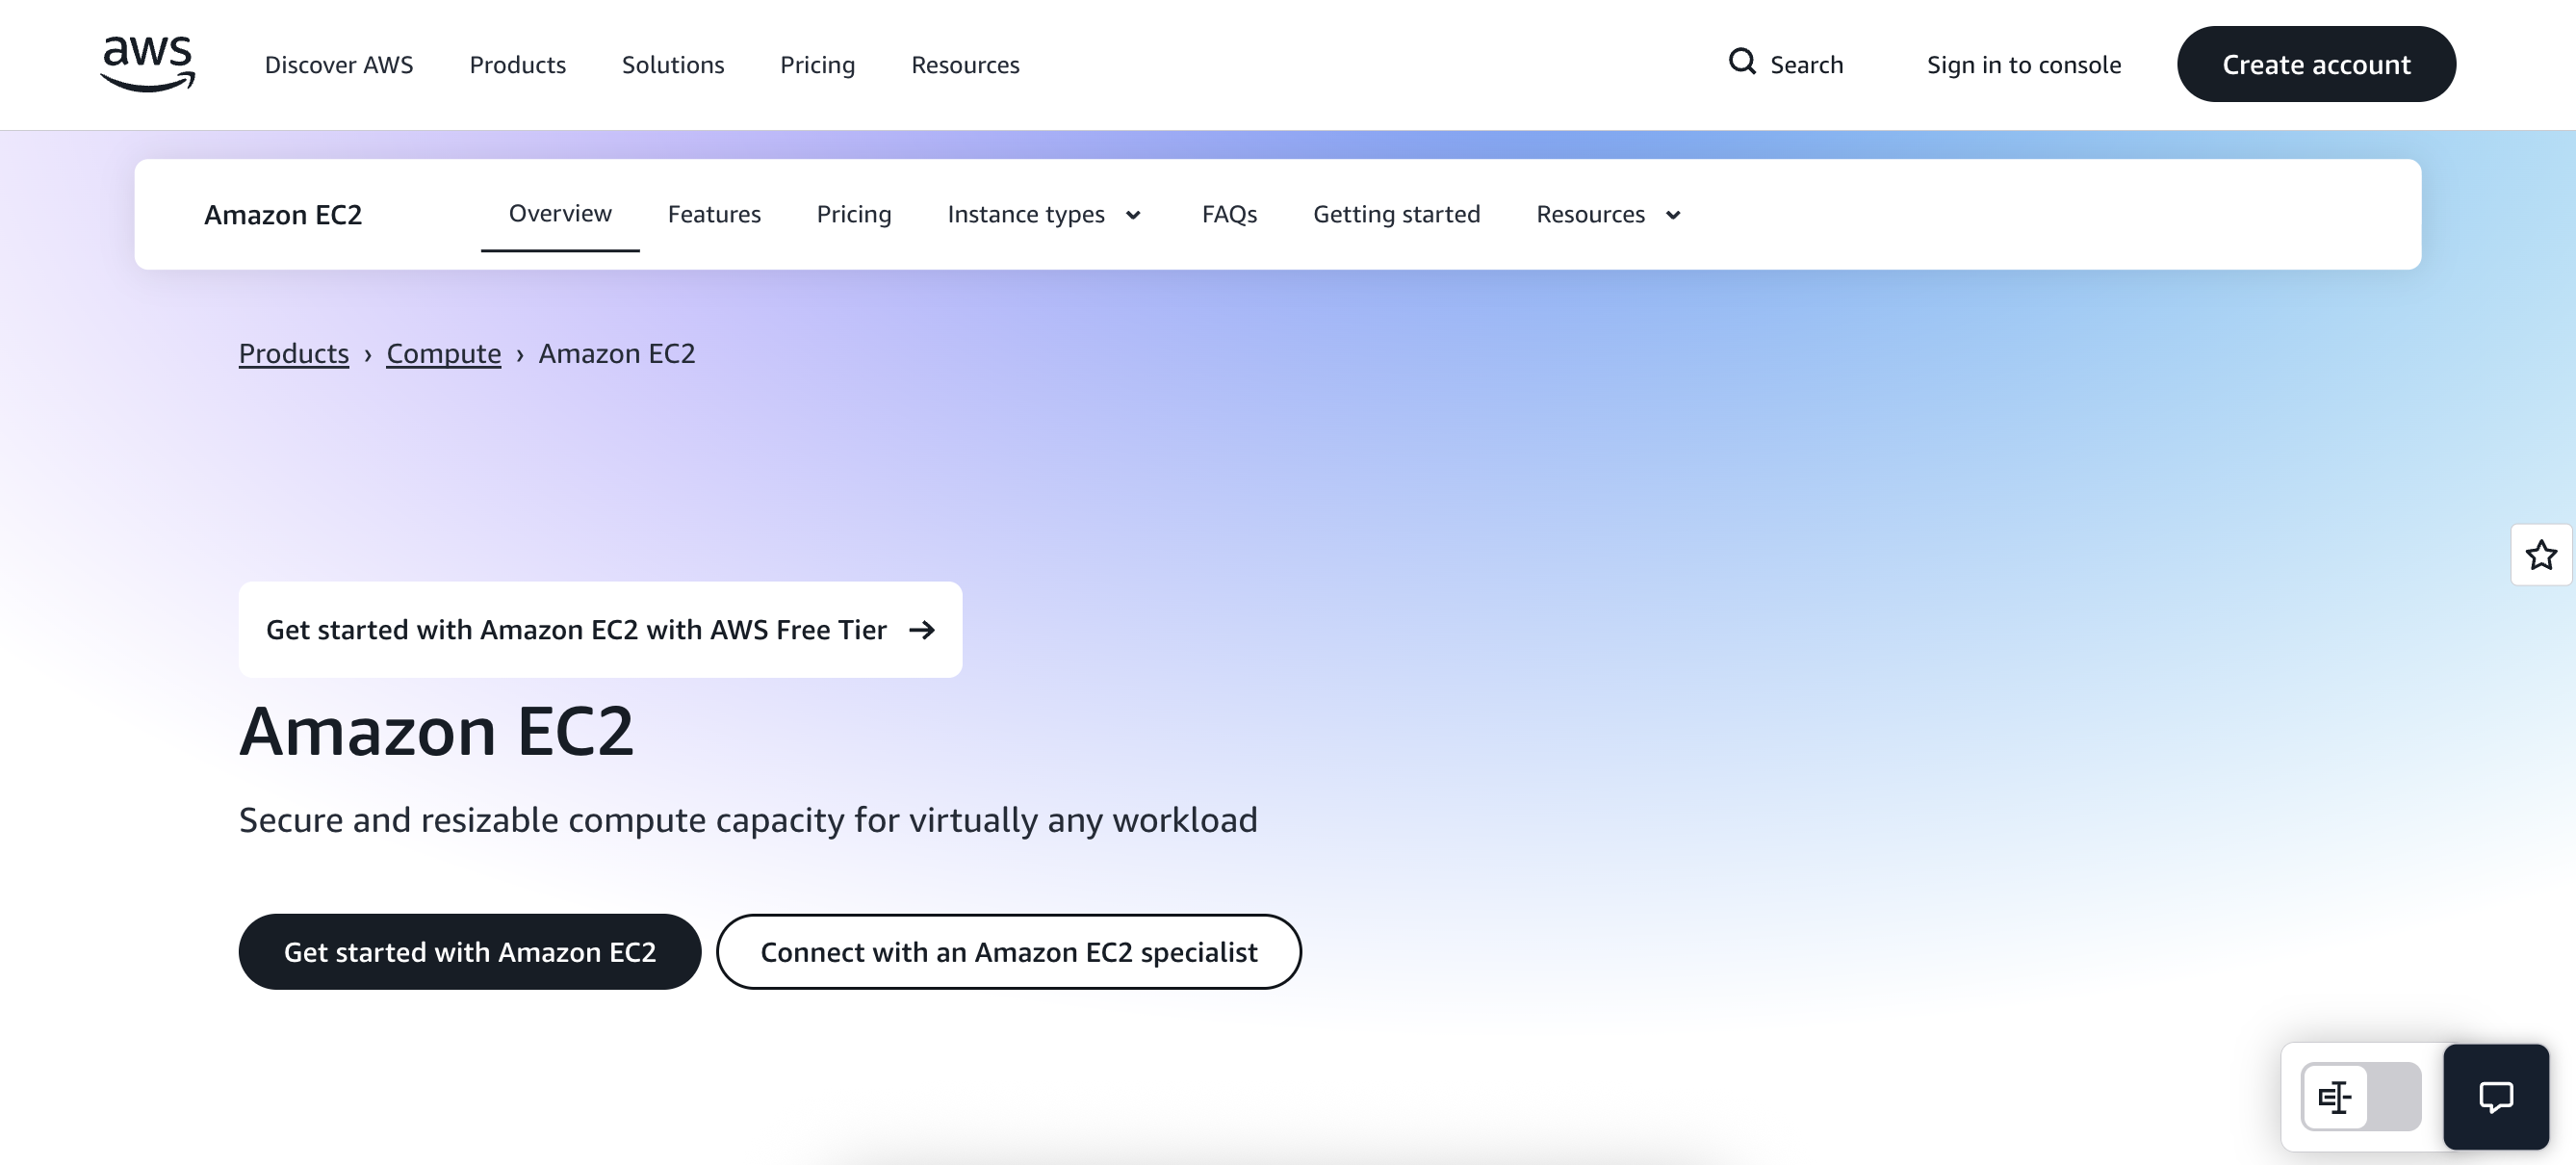Click the AWS logo
Screen dimensions: 2576x1165
(x=147, y=64)
